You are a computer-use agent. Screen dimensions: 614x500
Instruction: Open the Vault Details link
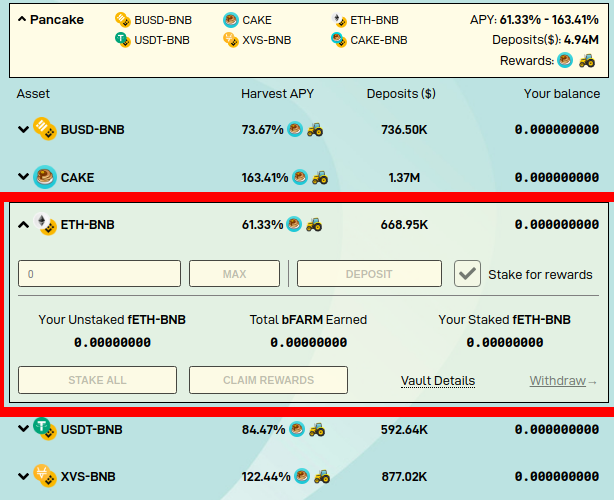[x=438, y=381]
